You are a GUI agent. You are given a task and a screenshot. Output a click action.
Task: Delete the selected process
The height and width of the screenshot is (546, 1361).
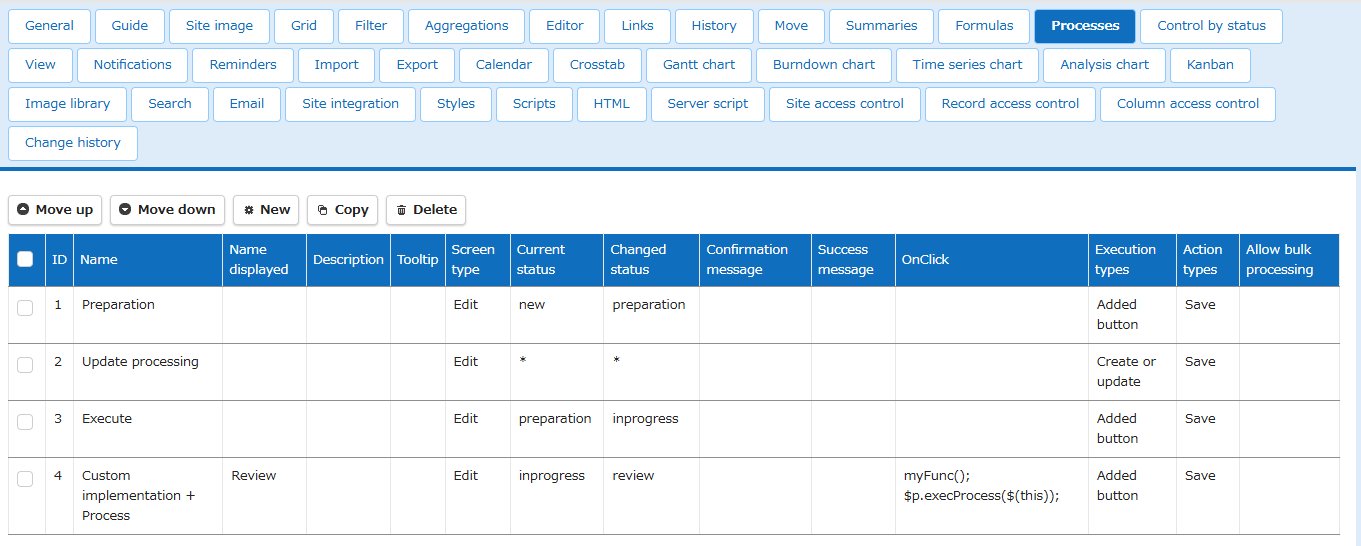pos(426,210)
